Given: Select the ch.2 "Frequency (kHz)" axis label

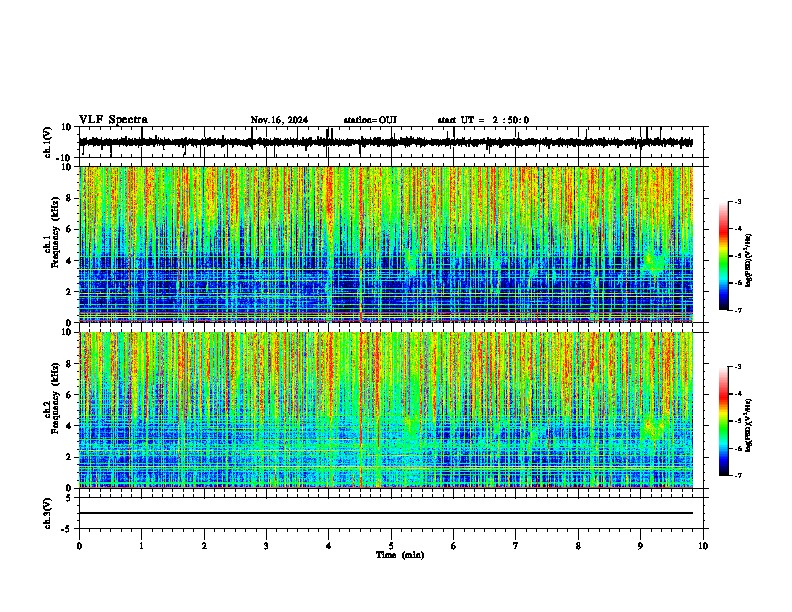Looking at the screenshot, I should pyautogui.click(x=55, y=398).
